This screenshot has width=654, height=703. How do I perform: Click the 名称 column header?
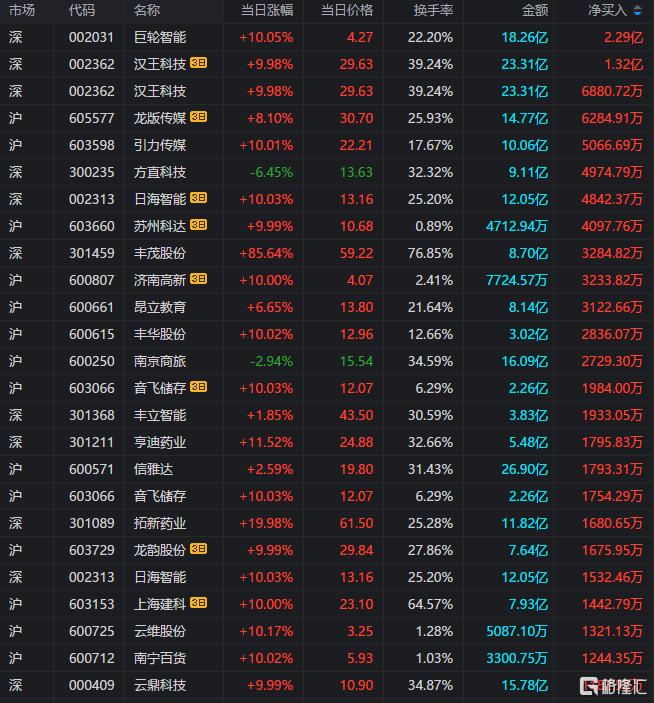147,10
